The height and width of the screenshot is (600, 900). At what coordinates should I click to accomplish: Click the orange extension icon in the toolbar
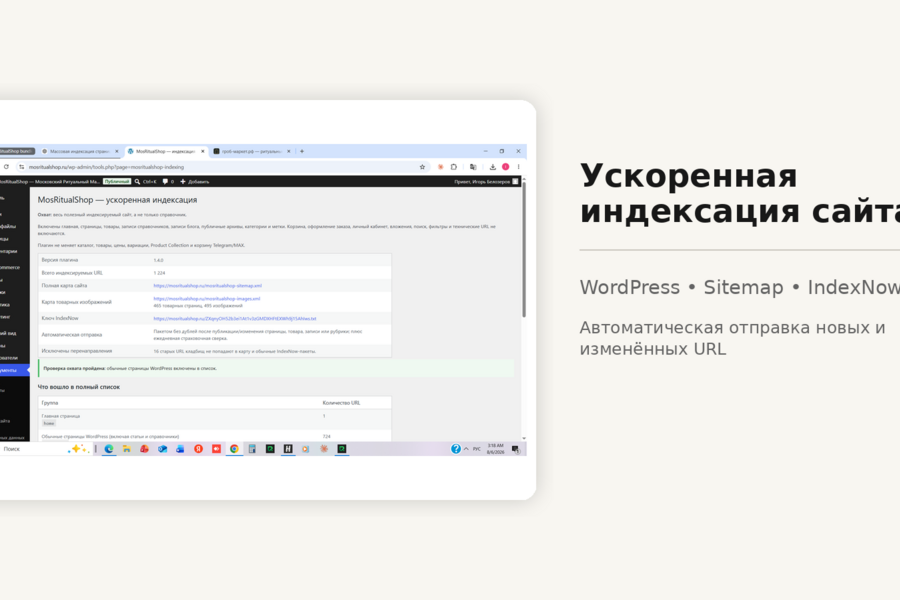(440, 167)
